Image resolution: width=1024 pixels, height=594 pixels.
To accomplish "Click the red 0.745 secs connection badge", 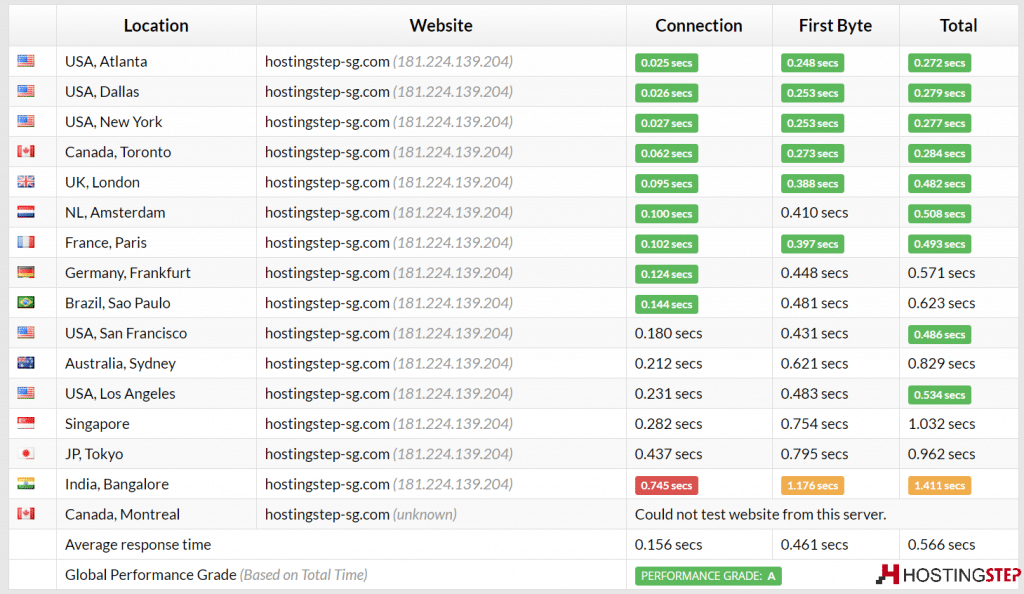I will pyautogui.click(x=666, y=486).
